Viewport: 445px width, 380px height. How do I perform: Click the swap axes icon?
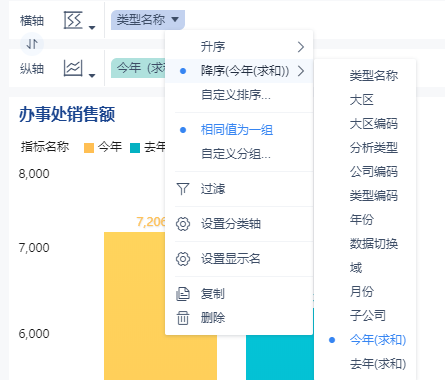(32, 44)
